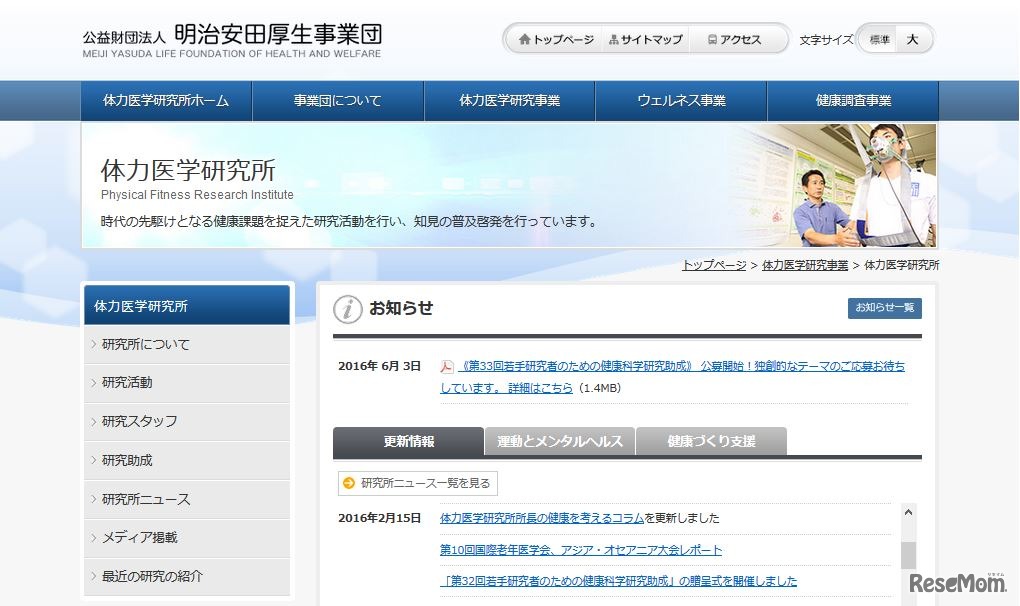Select the 標準 text size option

[x=880, y=39]
